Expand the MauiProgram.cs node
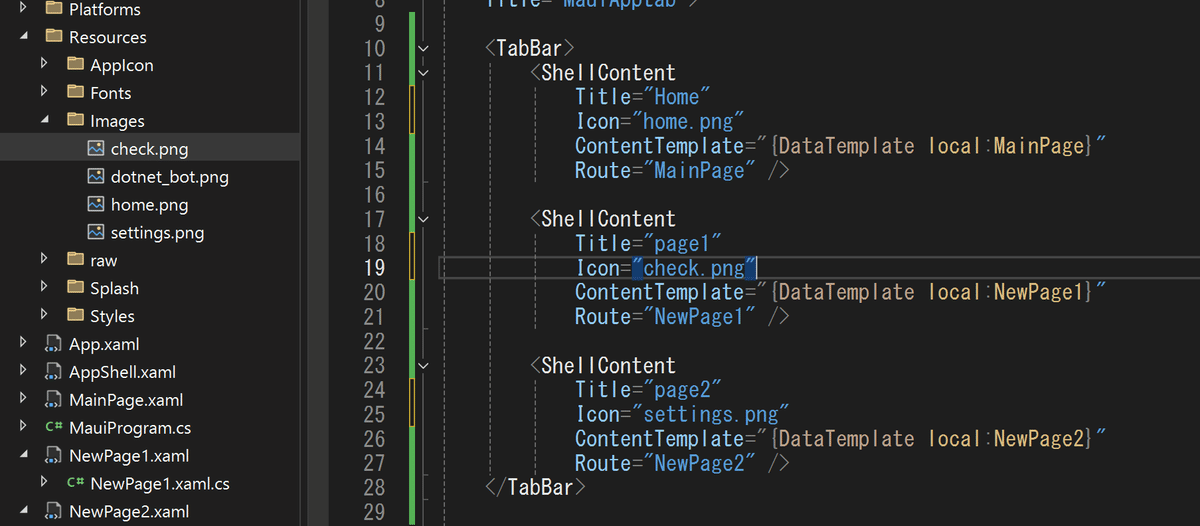Screen dimensions: 1200x526 (x=23, y=427)
